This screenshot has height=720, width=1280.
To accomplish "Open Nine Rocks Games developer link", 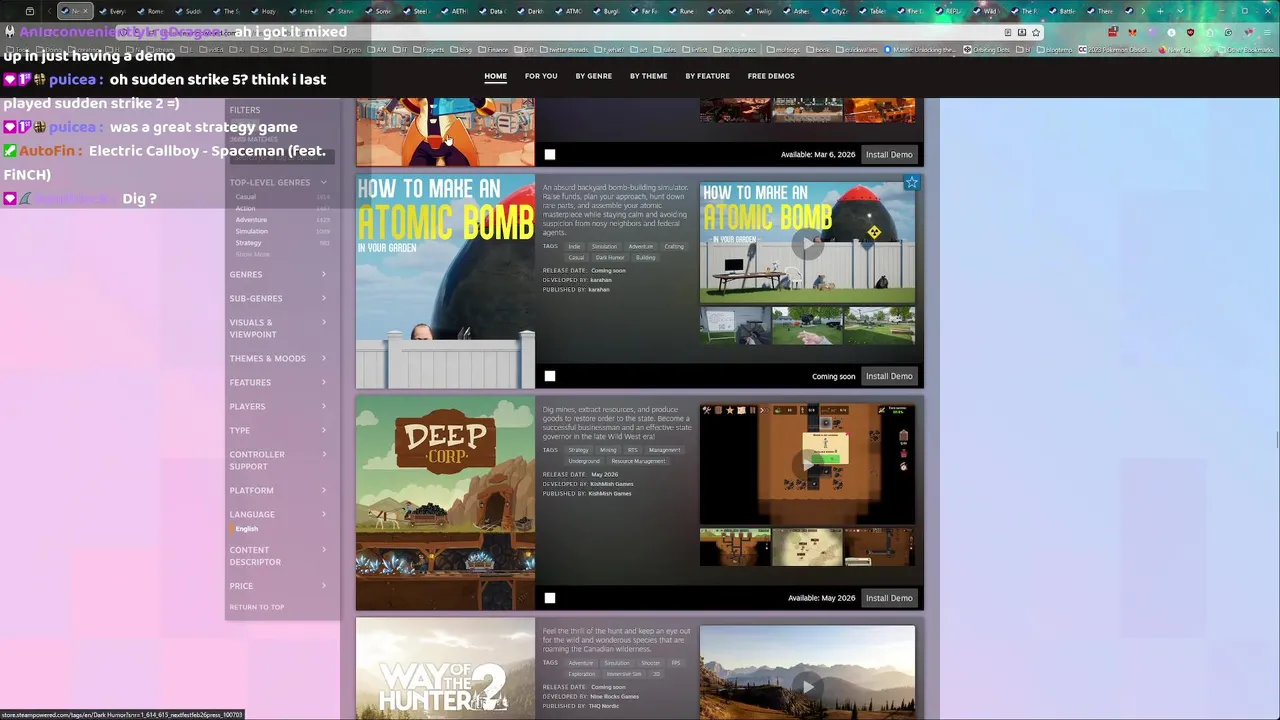I will pos(614,697).
